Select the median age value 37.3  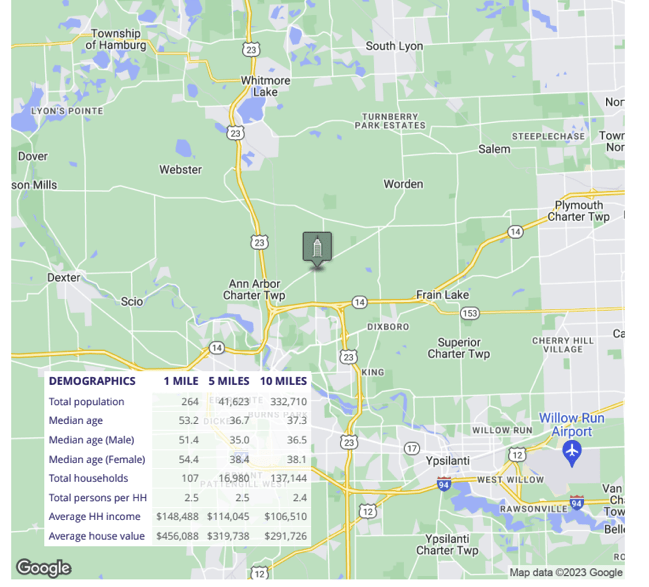point(297,421)
